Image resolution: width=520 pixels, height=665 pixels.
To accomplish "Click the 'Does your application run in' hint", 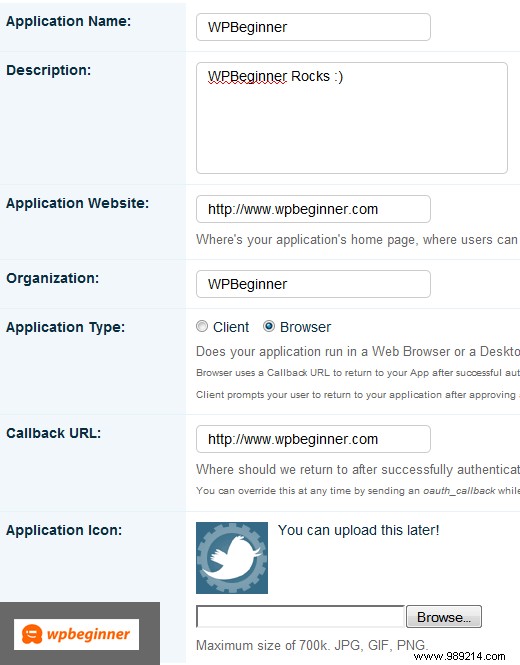I will tap(358, 352).
